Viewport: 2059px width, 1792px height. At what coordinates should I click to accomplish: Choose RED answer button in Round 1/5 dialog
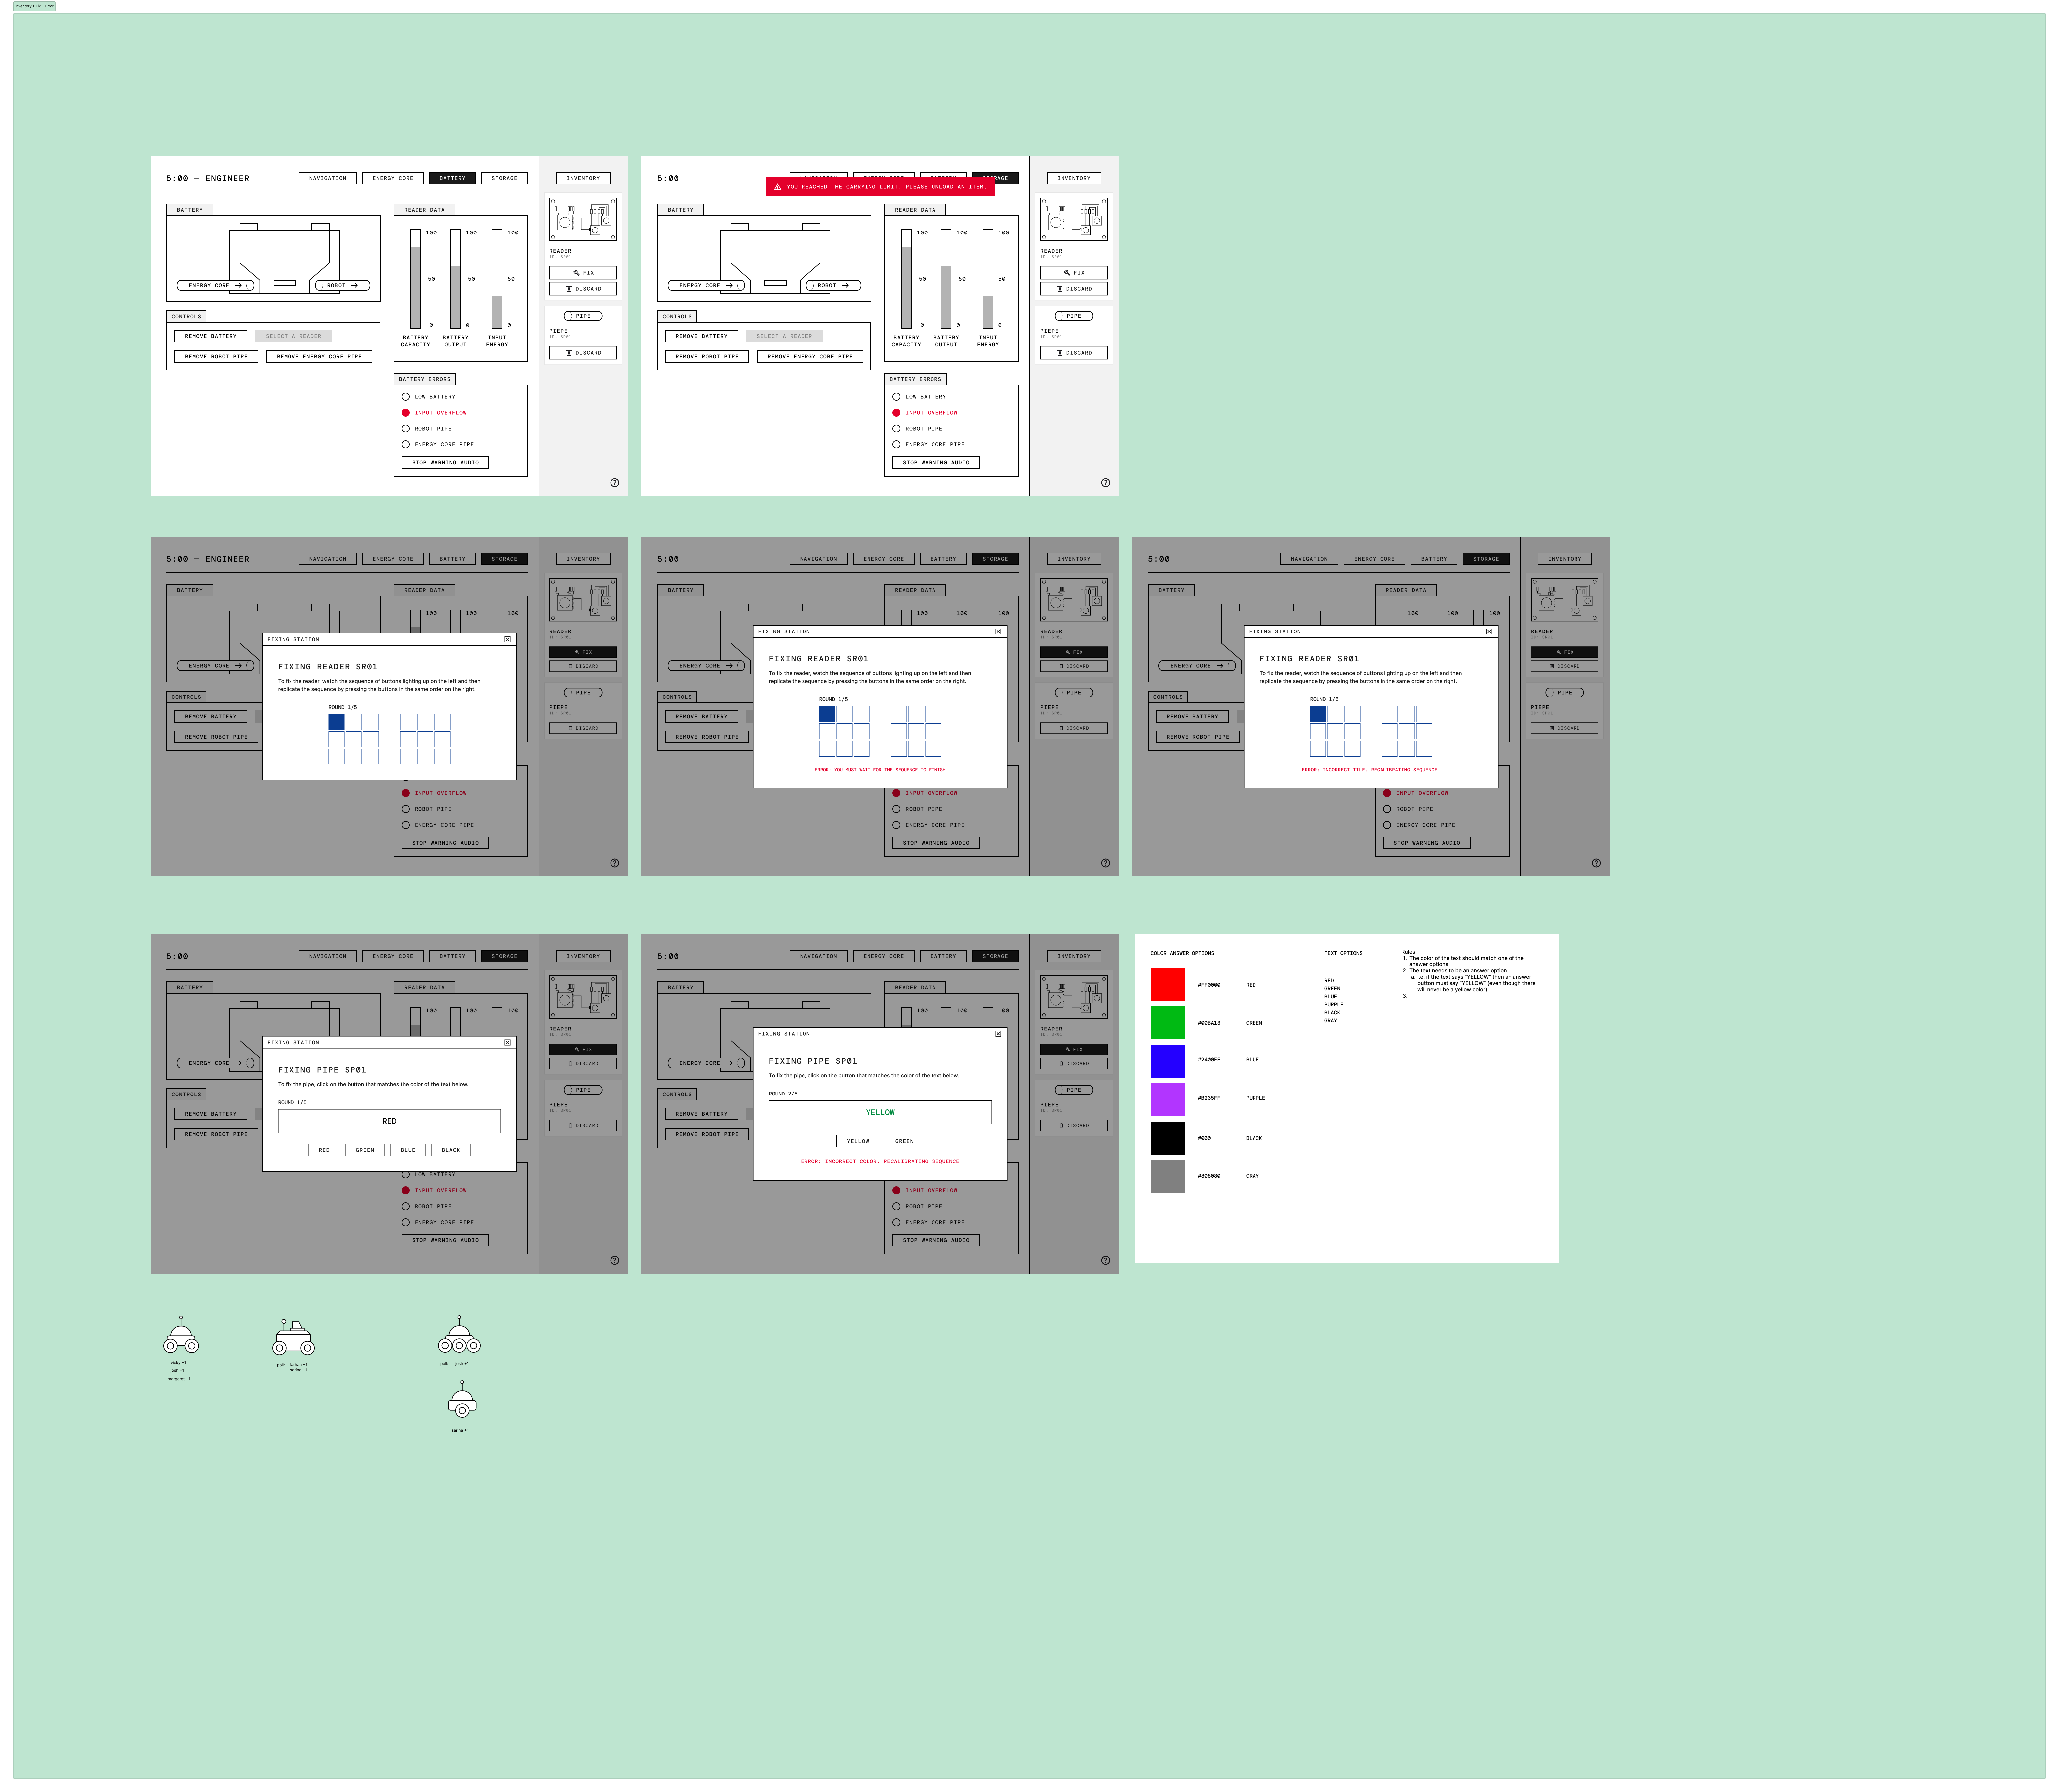[x=324, y=1150]
